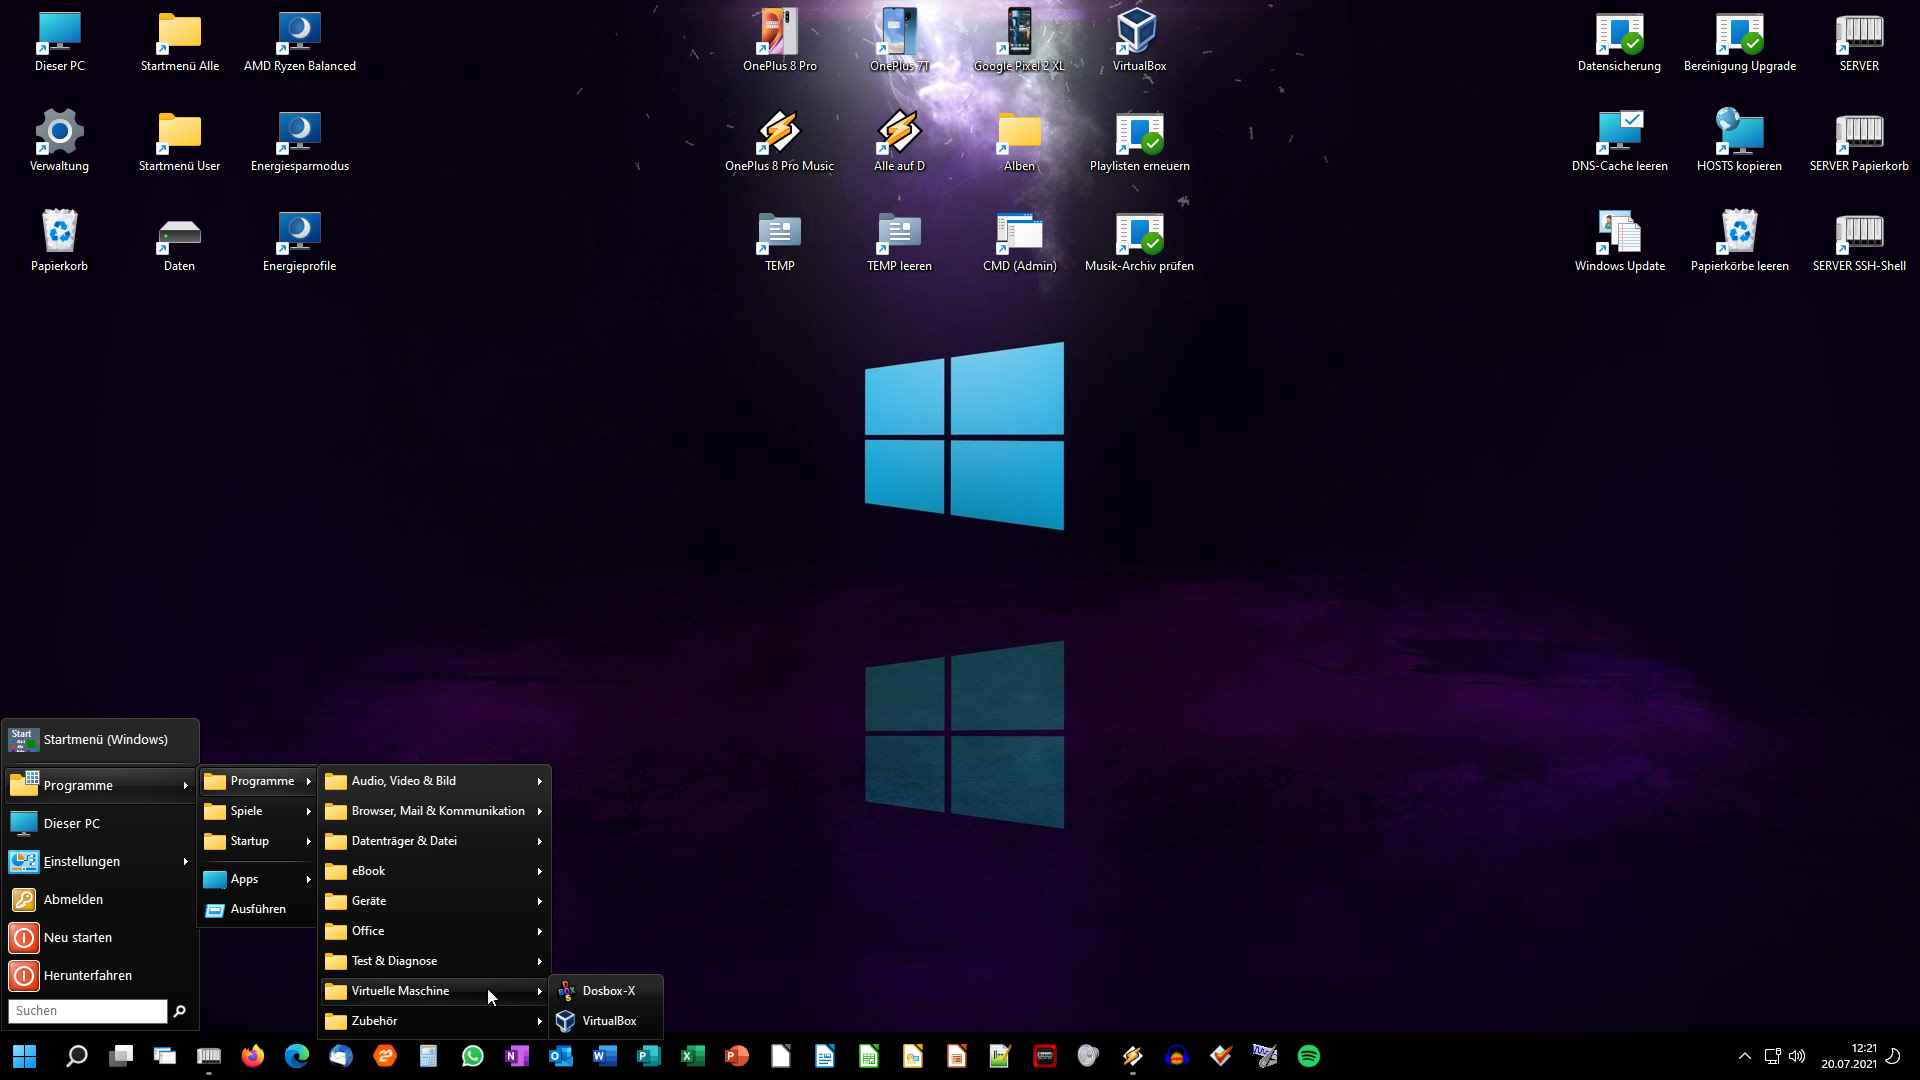Click the Windows Start button
The height and width of the screenshot is (1080, 1920).
[24, 1056]
